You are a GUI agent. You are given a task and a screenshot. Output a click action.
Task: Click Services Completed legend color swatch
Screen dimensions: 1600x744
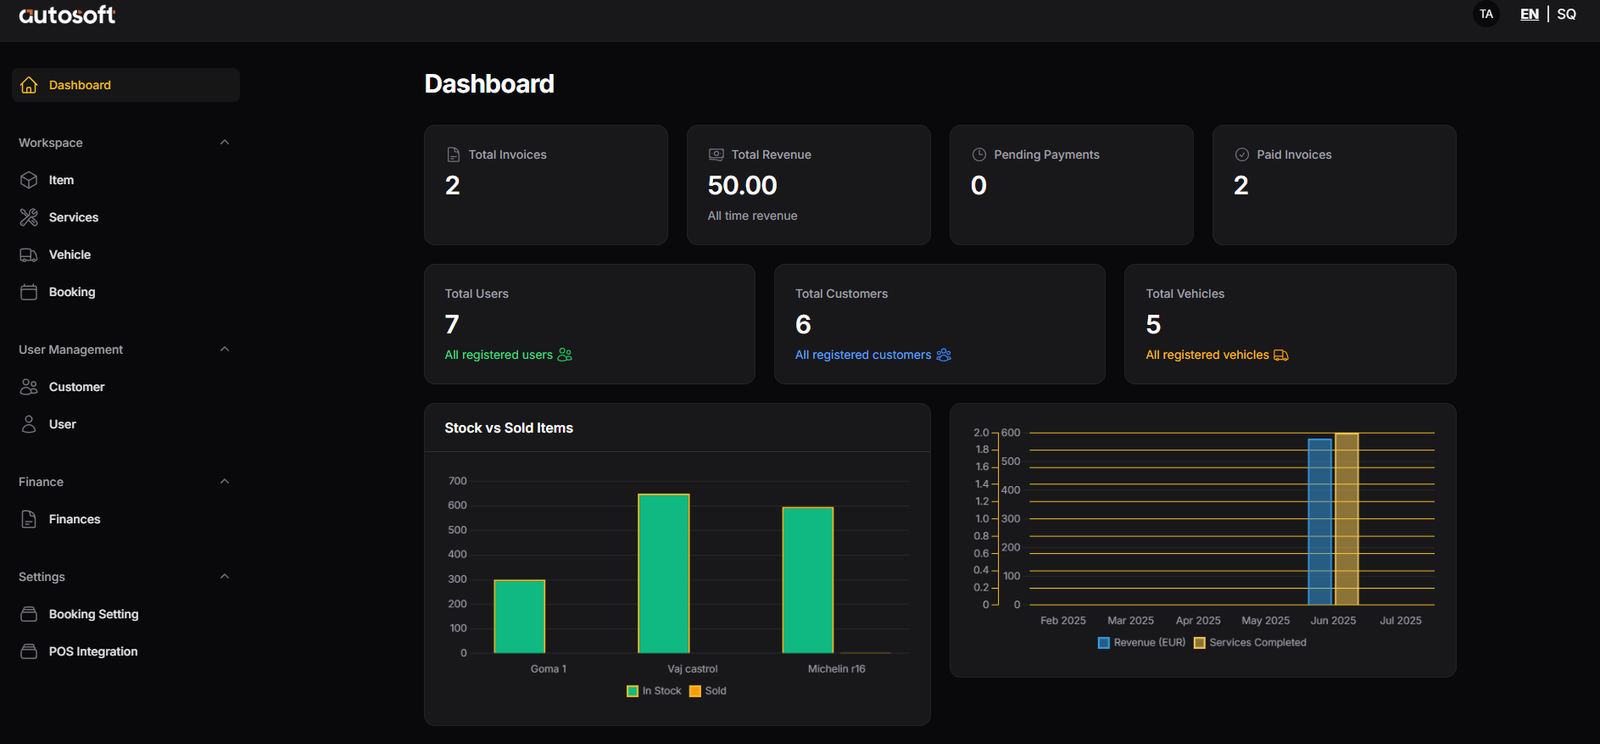point(1199,643)
